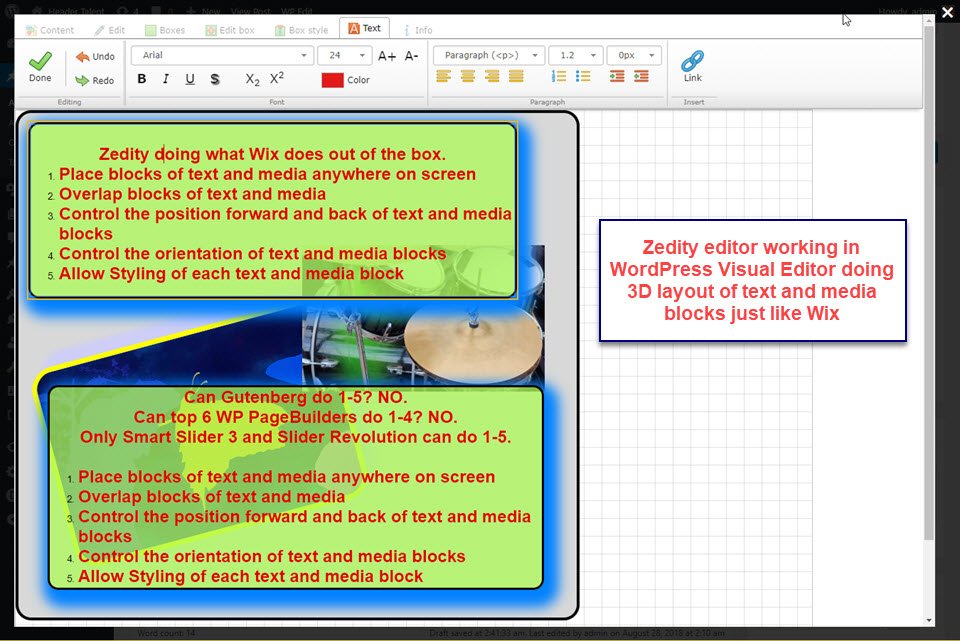Switch to the Content tab
The height and width of the screenshot is (641, 960).
(x=50, y=30)
